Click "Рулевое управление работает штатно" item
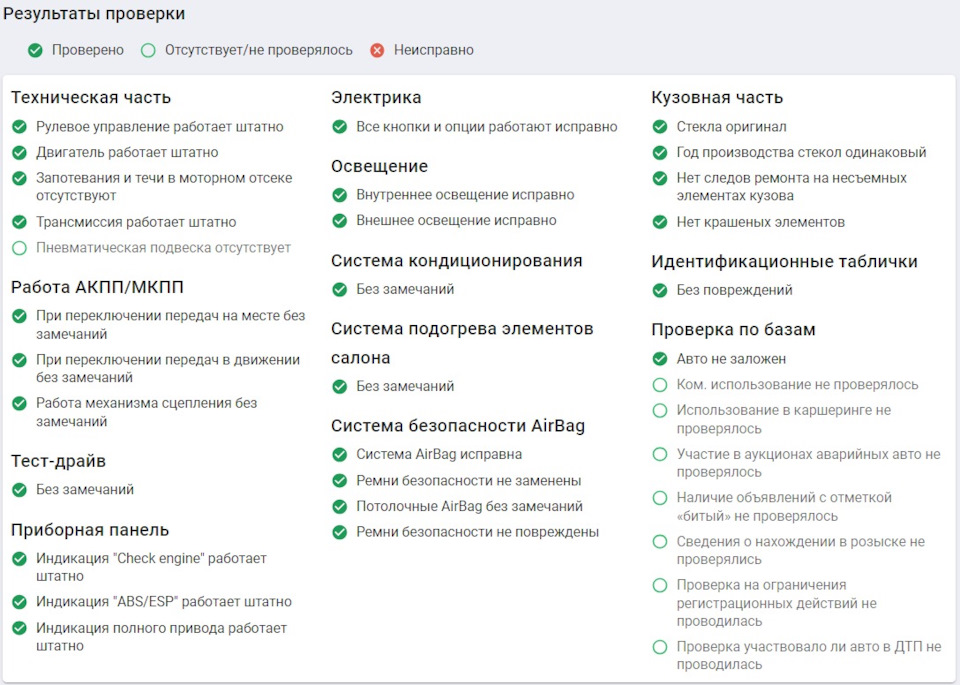This screenshot has height=685, width=960. (160, 127)
